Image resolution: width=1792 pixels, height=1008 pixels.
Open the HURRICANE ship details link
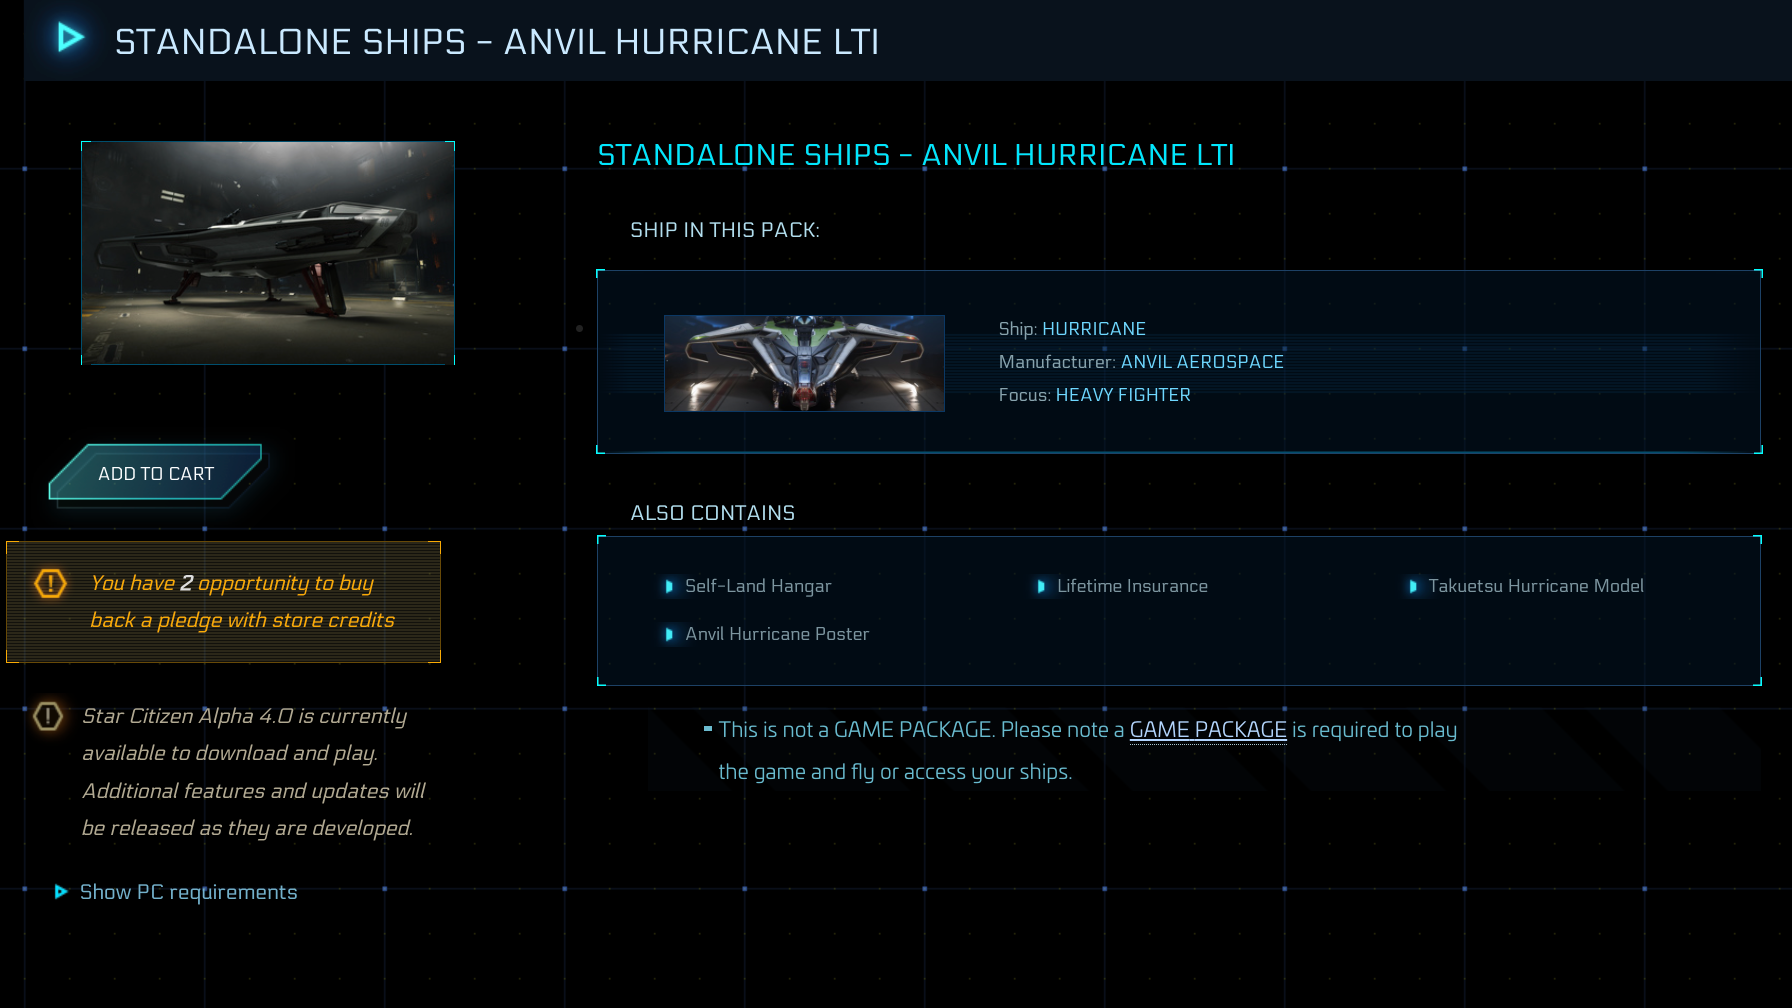1094,328
